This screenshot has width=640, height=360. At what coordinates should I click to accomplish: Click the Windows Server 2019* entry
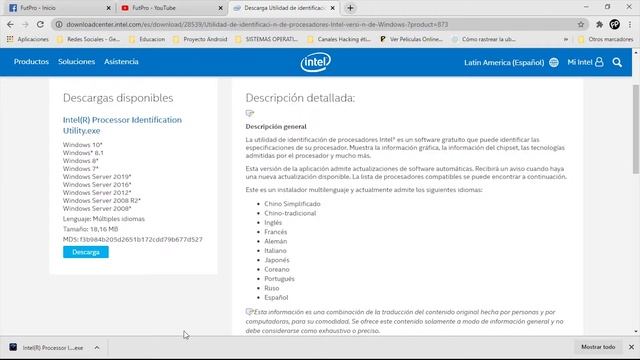pyautogui.click(x=97, y=177)
